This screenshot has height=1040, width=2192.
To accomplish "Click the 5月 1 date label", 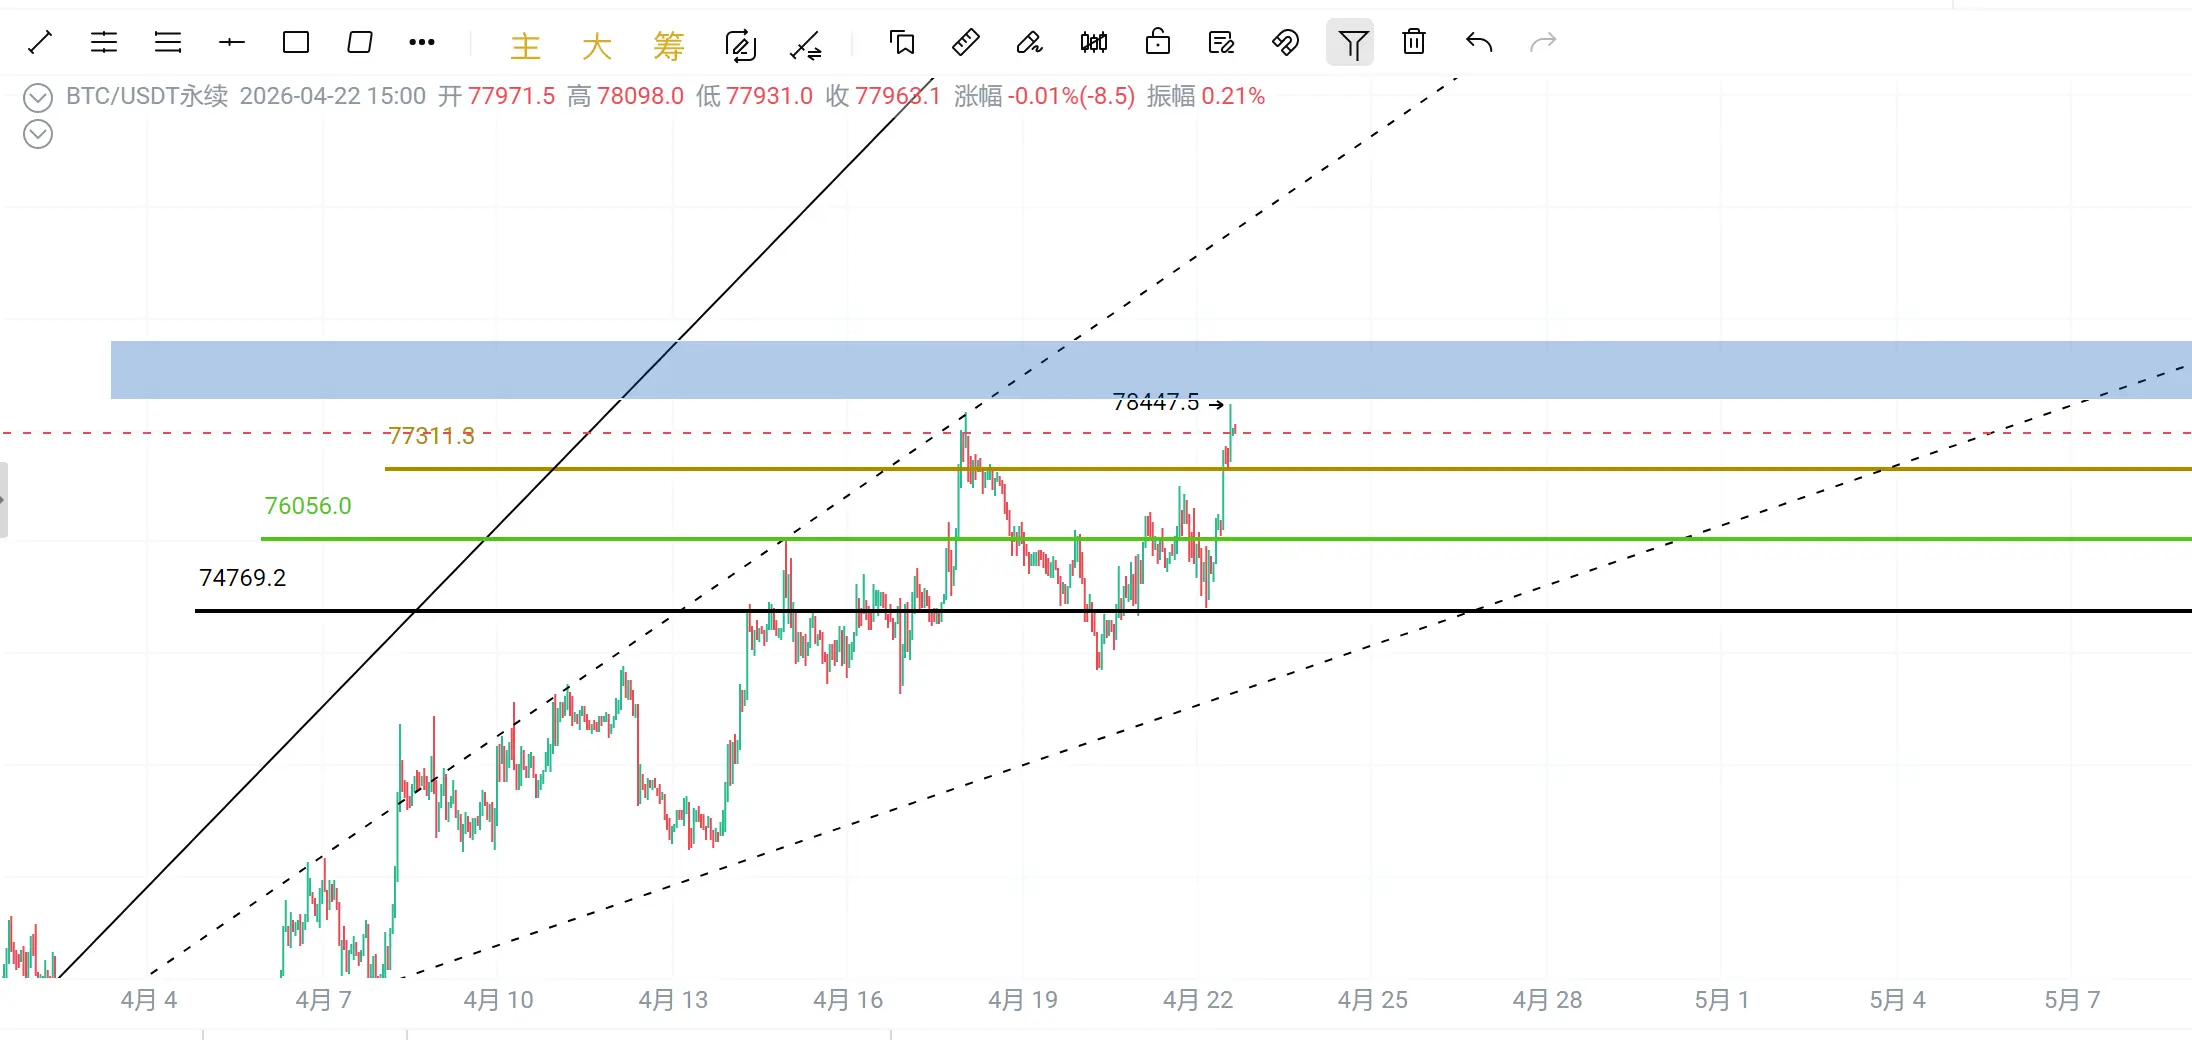I will (1722, 1000).
